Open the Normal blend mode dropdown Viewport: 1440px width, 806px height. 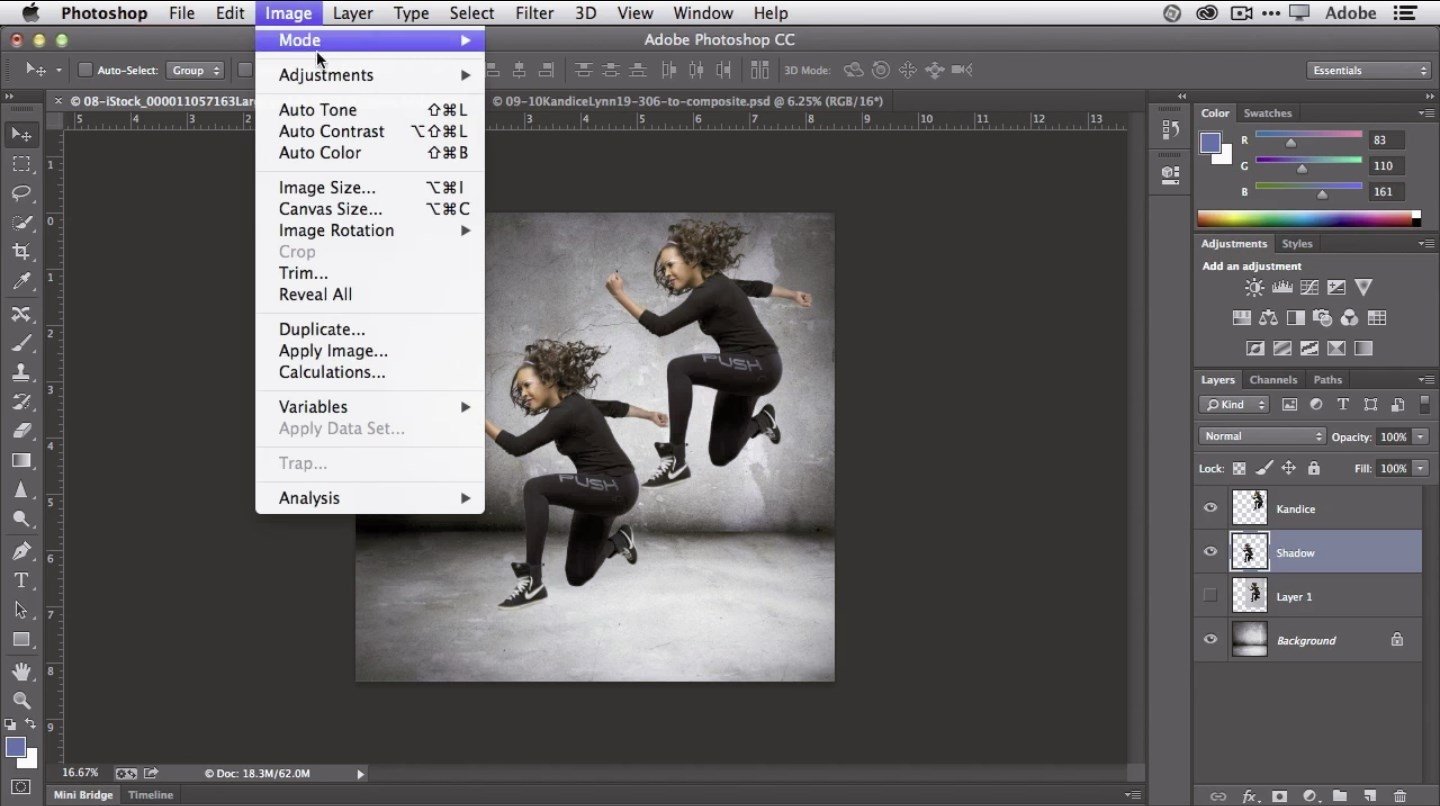(x=1262, y=436)
